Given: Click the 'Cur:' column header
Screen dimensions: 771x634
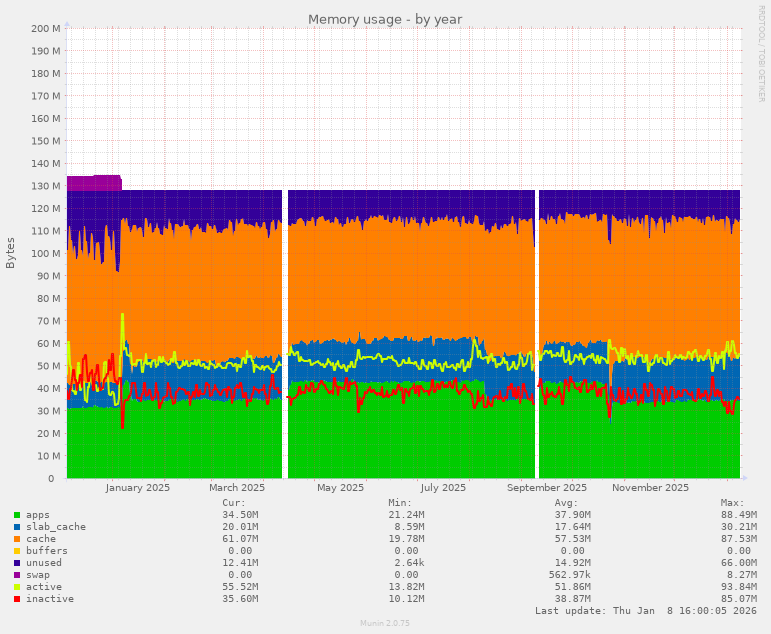Looking at the screenshot, I should [234, 503].
